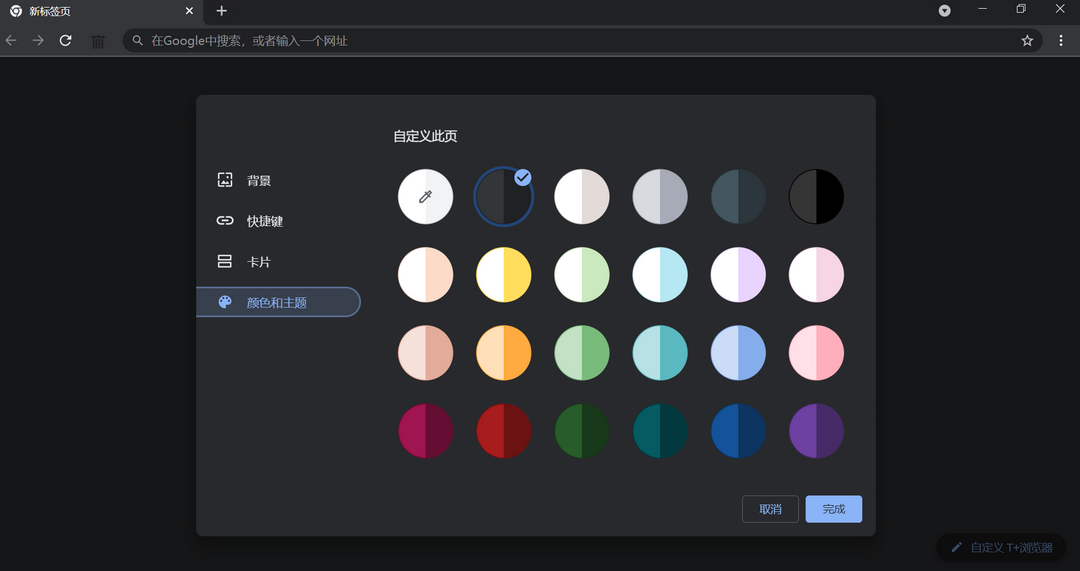
Task: Pick the dark purple theme swatch
Action: [x=816, y=431]
